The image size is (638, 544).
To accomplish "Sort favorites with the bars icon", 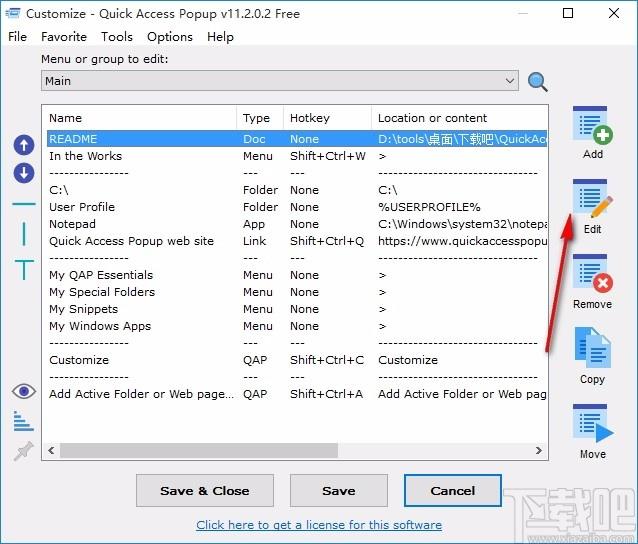I will [23, 421].
